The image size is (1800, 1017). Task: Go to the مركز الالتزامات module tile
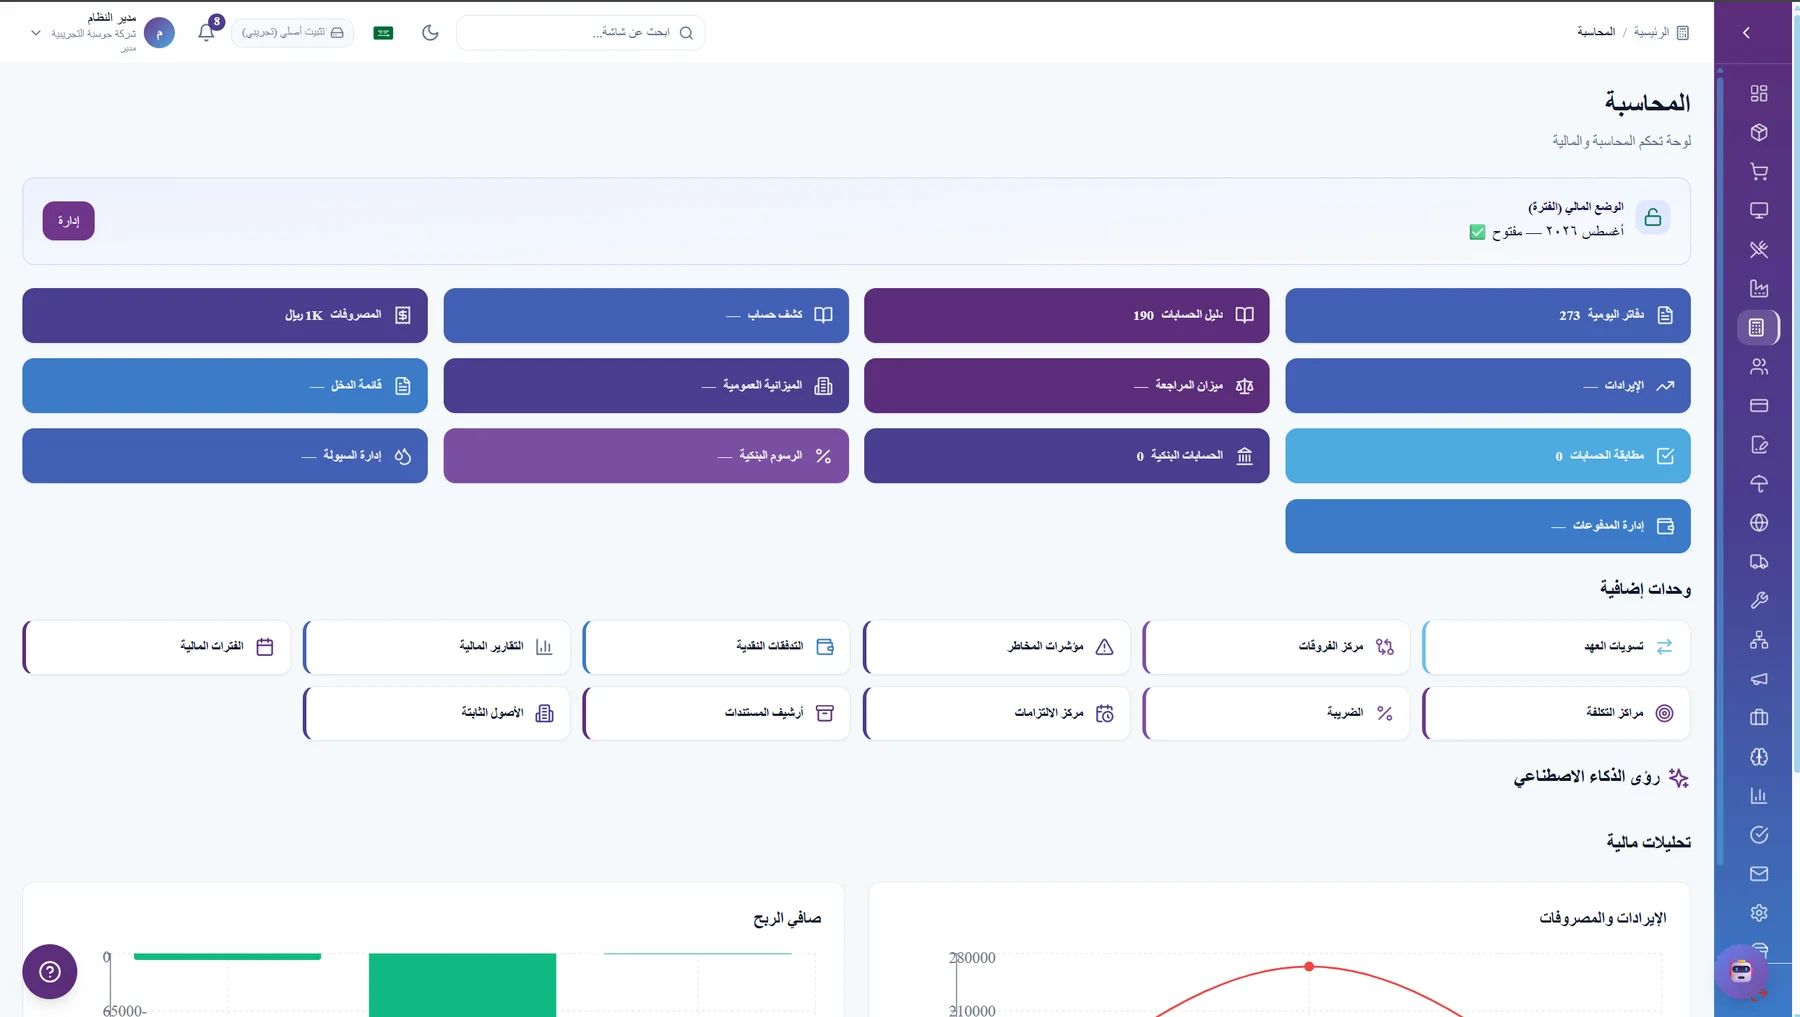point(996,713)
